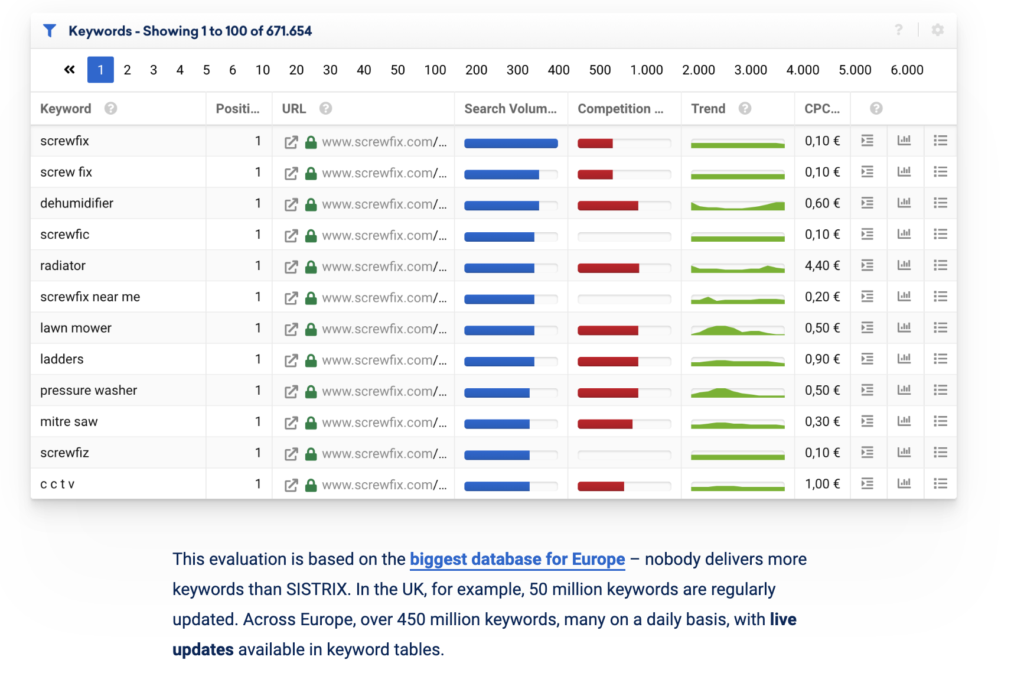Image resolution: width=1024 pixels, height=676 pixels.
Task: Go to page 2
Action: coord(127,70)
